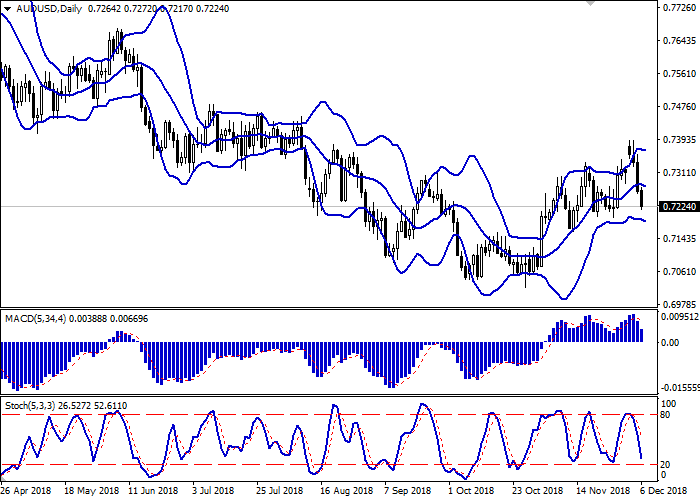Click the Stochastic 20 level label
Screen dimensions: 700x500
point(667,465)
